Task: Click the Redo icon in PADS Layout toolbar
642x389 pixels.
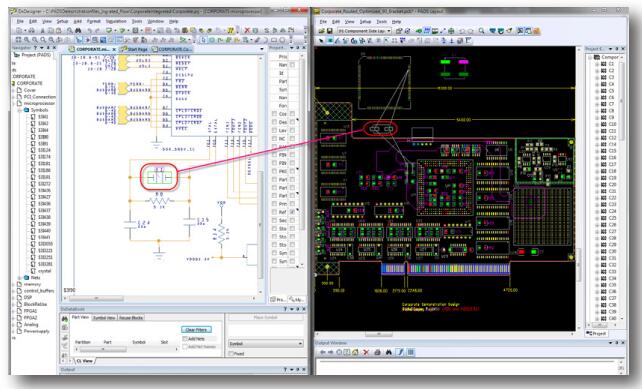Action: [x=470, y=31]
